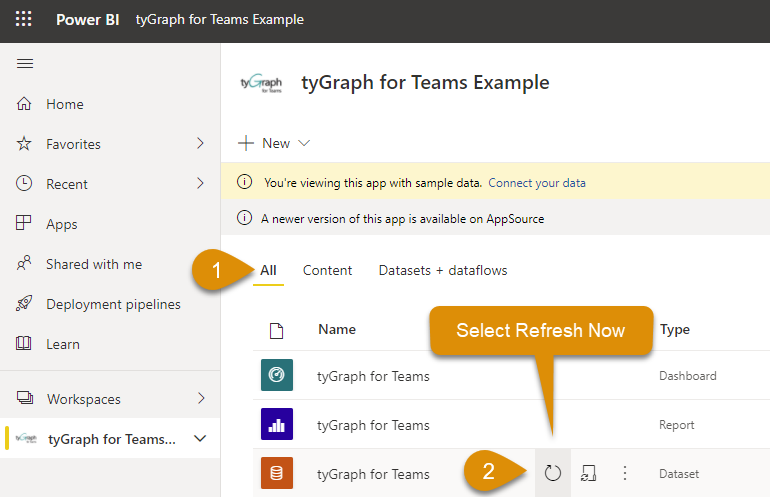
Task: Expand the Favorites flyout chevron
Action: pos(200,144)
